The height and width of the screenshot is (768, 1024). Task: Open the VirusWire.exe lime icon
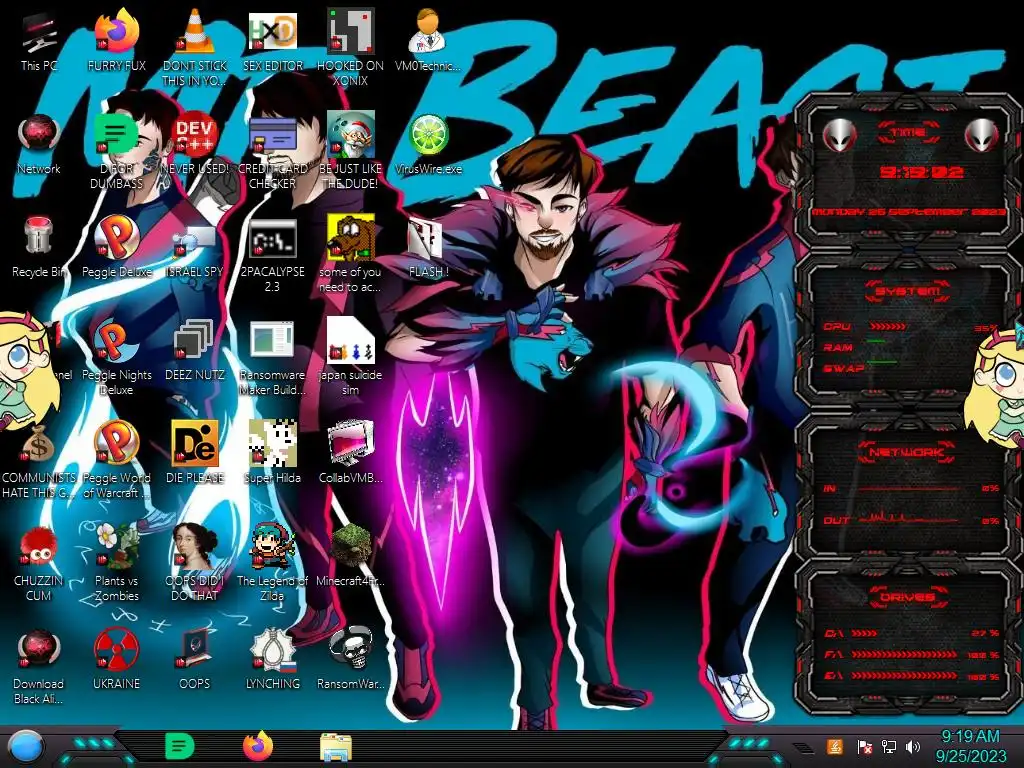coord(428,144)
